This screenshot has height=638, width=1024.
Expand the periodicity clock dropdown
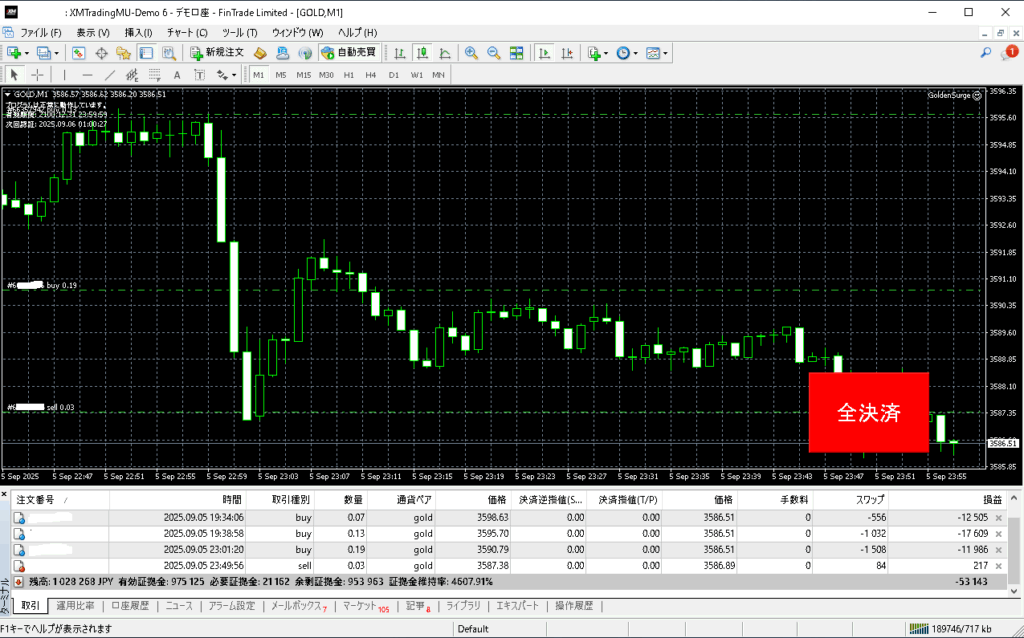(636, 53)
